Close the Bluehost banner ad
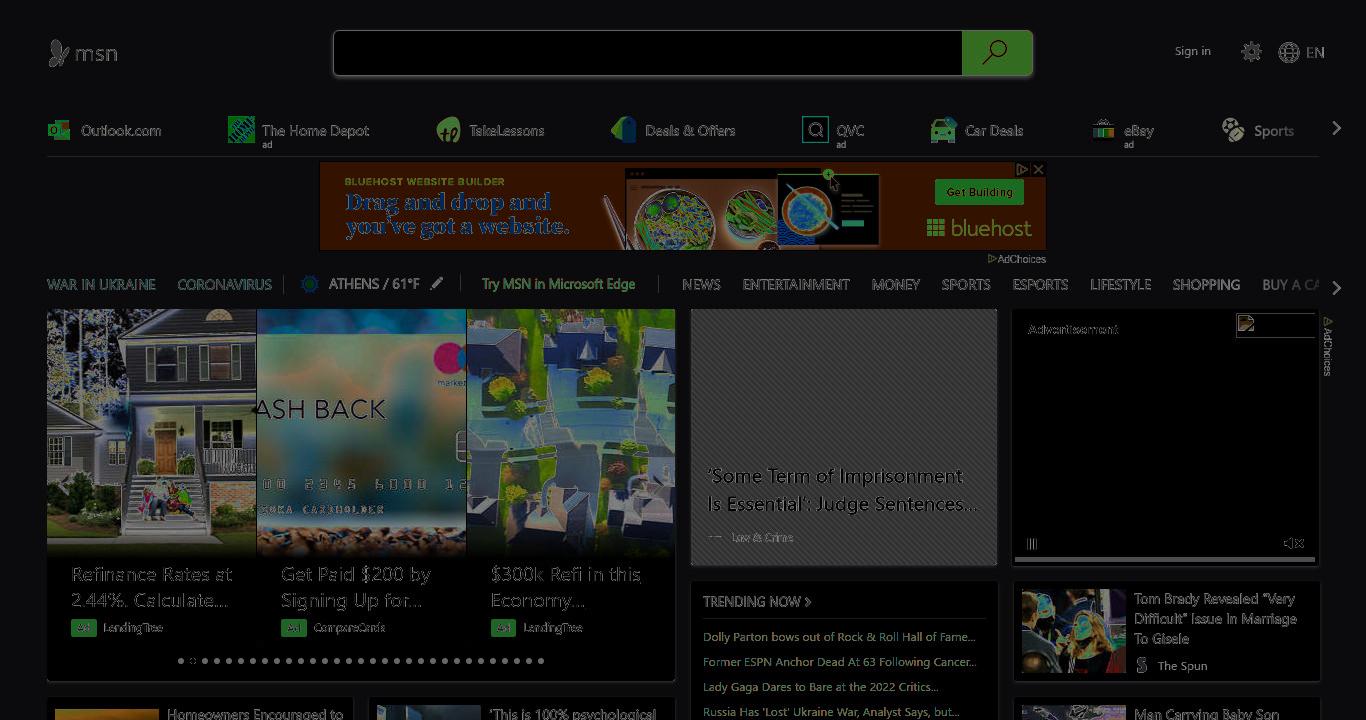This screenshot has width=1366, height=720. (1038, 170)
